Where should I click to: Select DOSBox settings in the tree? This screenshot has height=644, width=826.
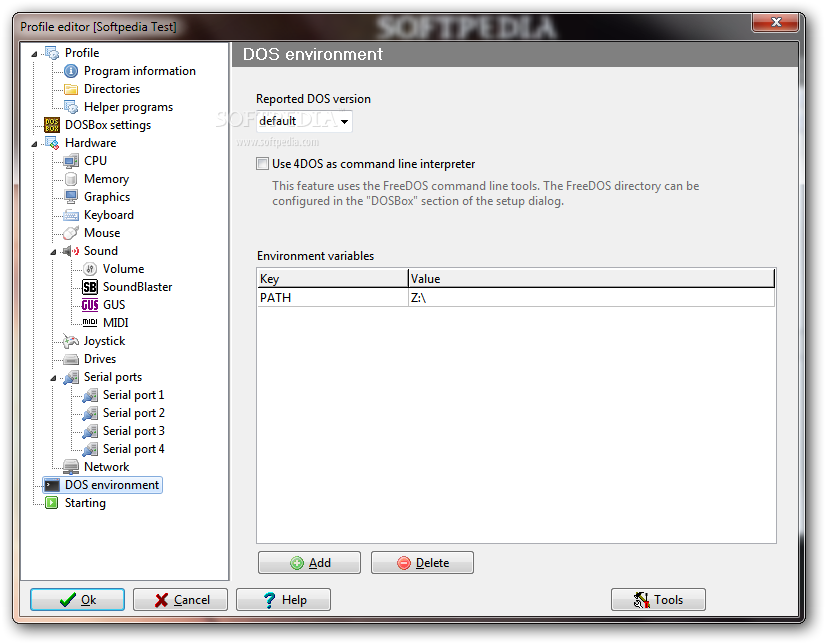coord(107,125)
